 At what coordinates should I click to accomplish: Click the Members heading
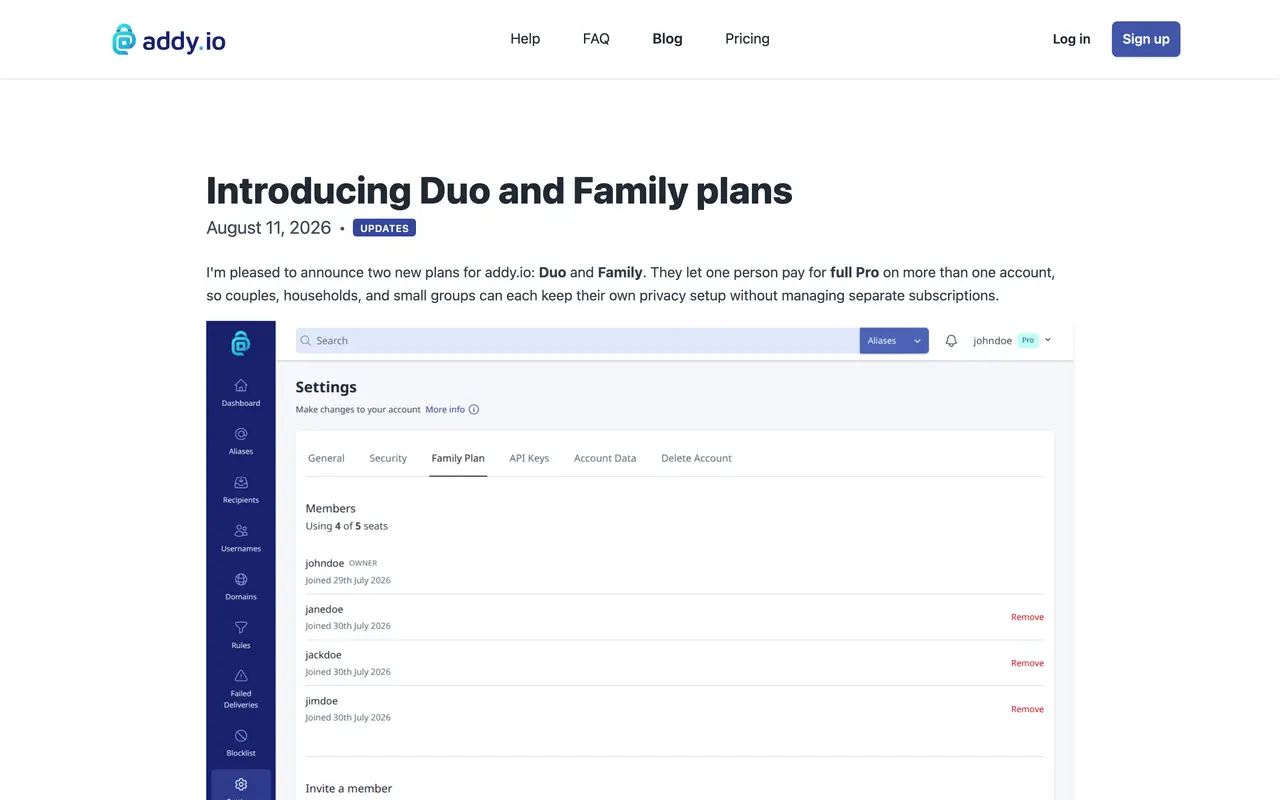pos(331,508)
